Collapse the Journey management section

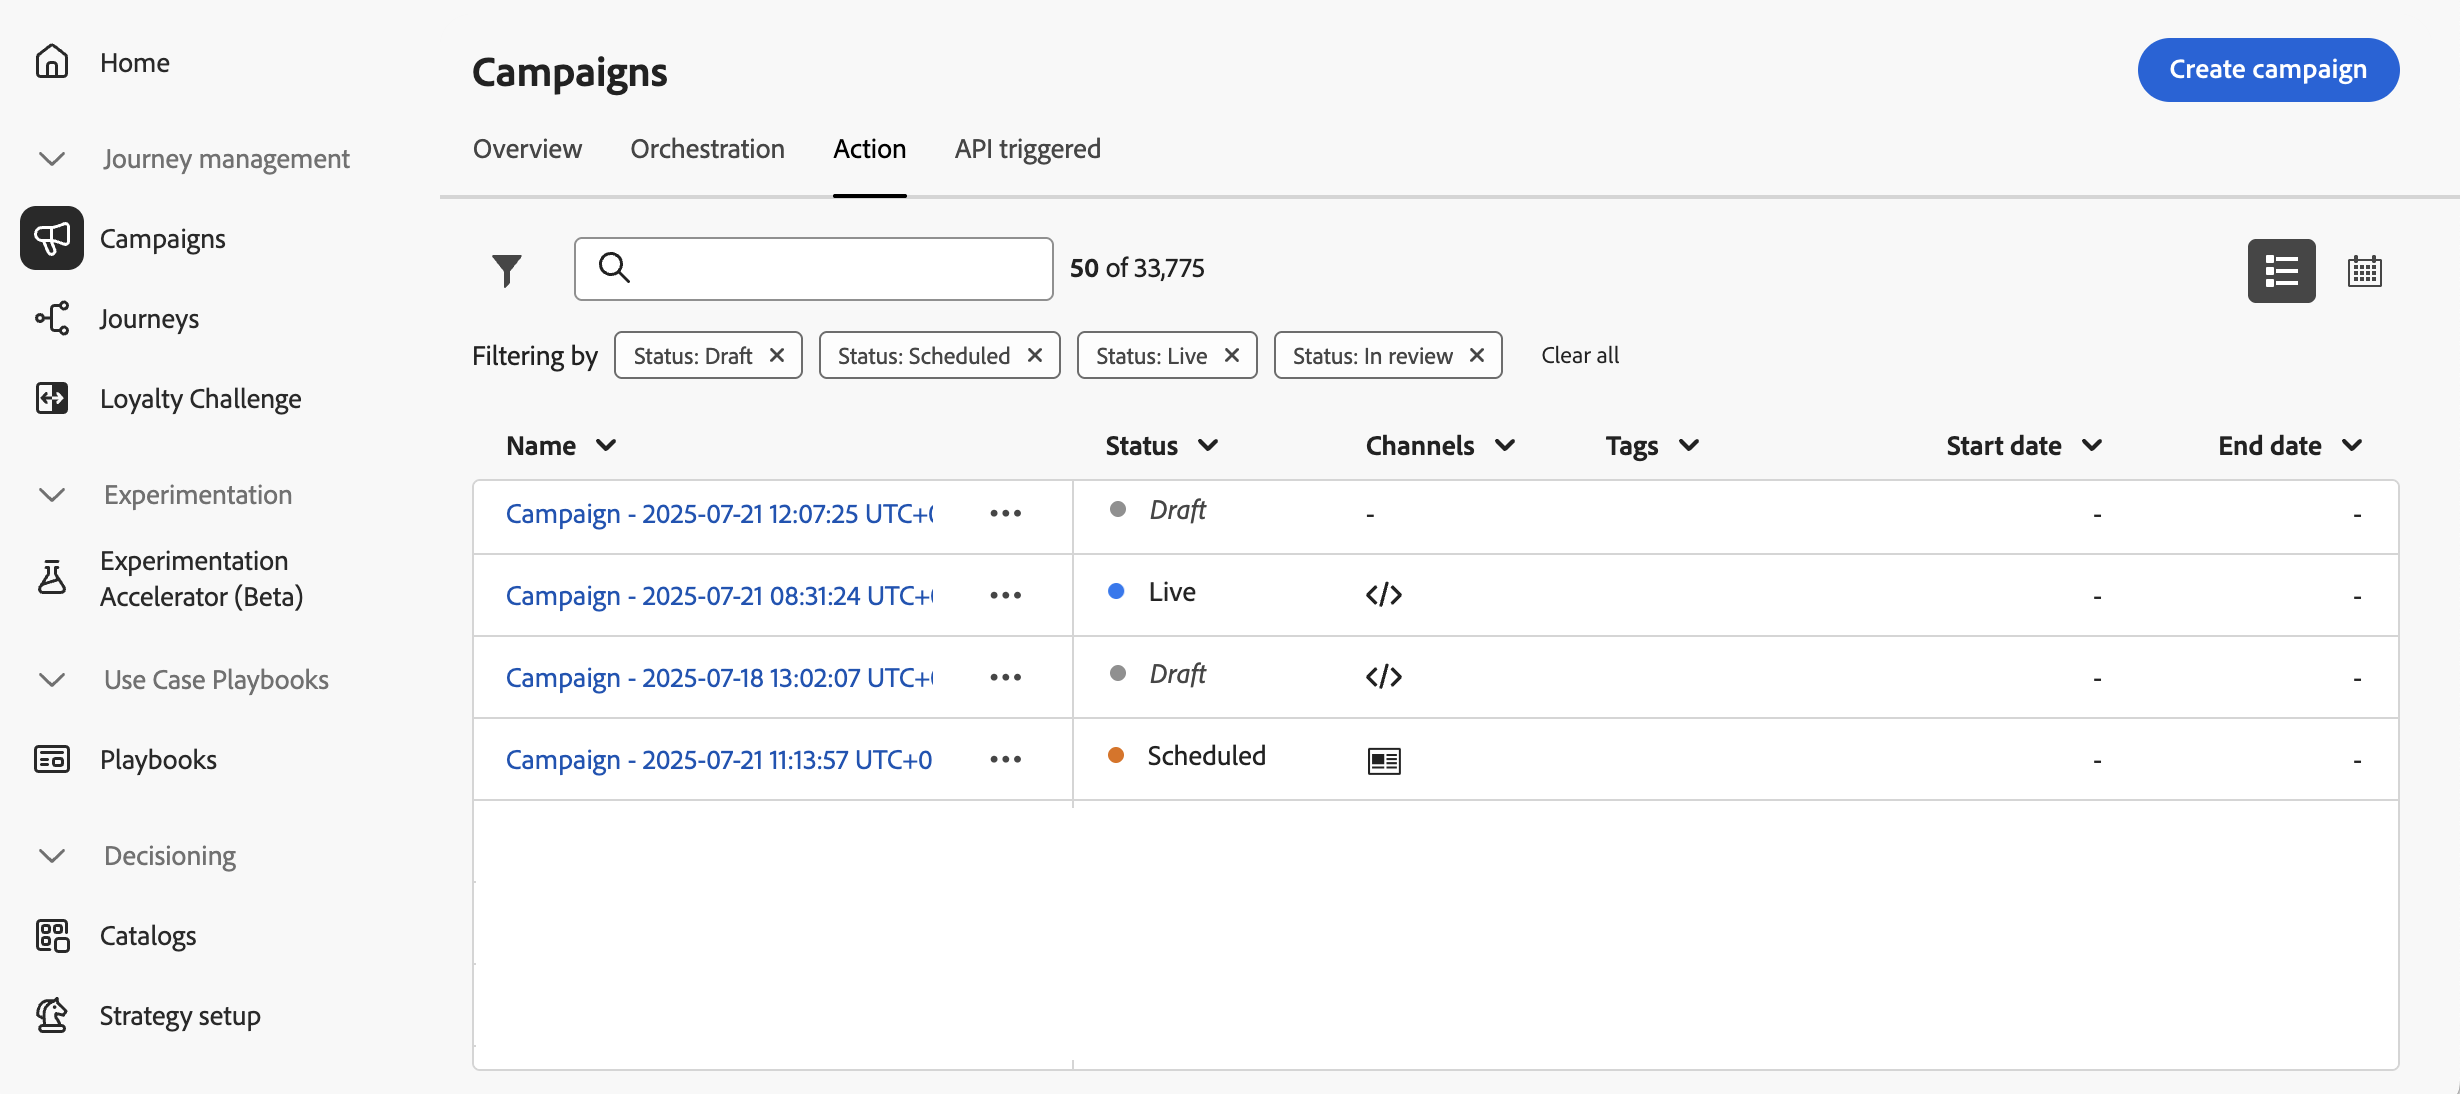pos(52,159)
